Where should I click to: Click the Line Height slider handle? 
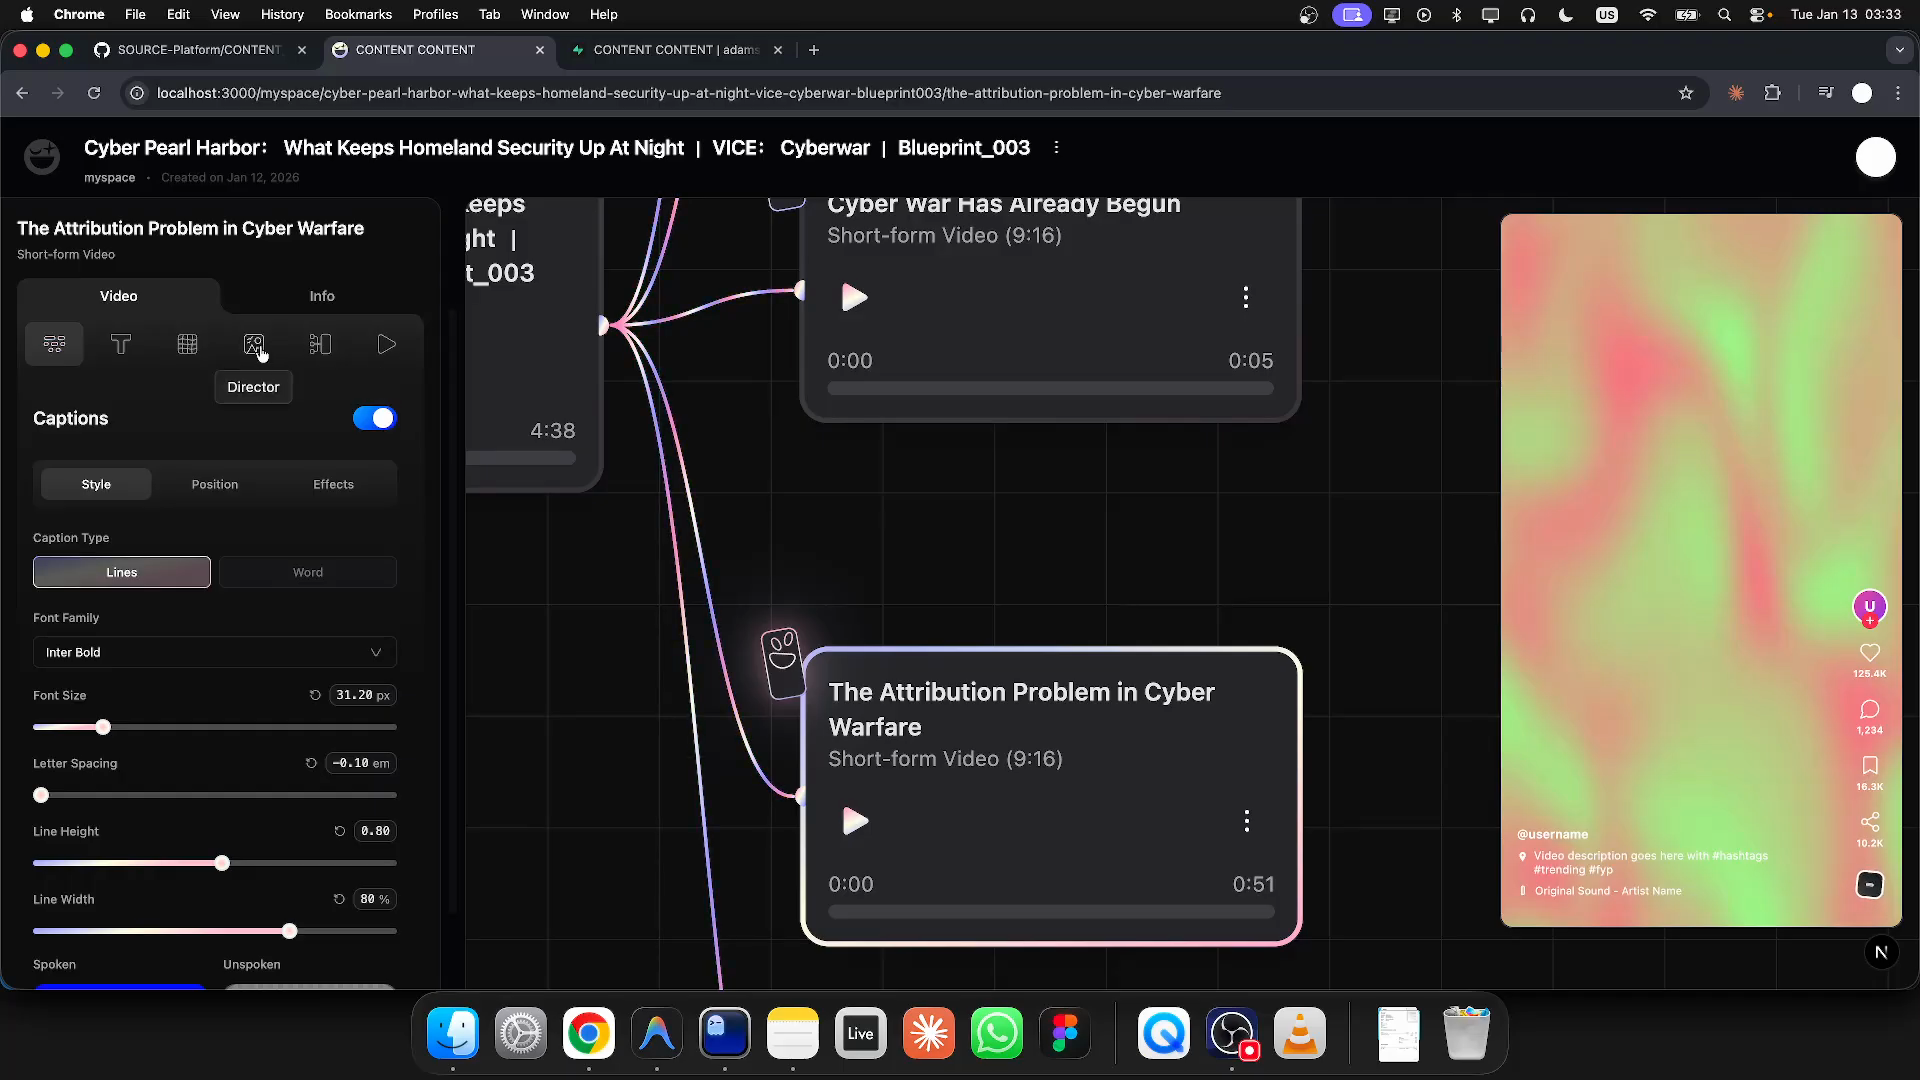[x=222, y=863]
